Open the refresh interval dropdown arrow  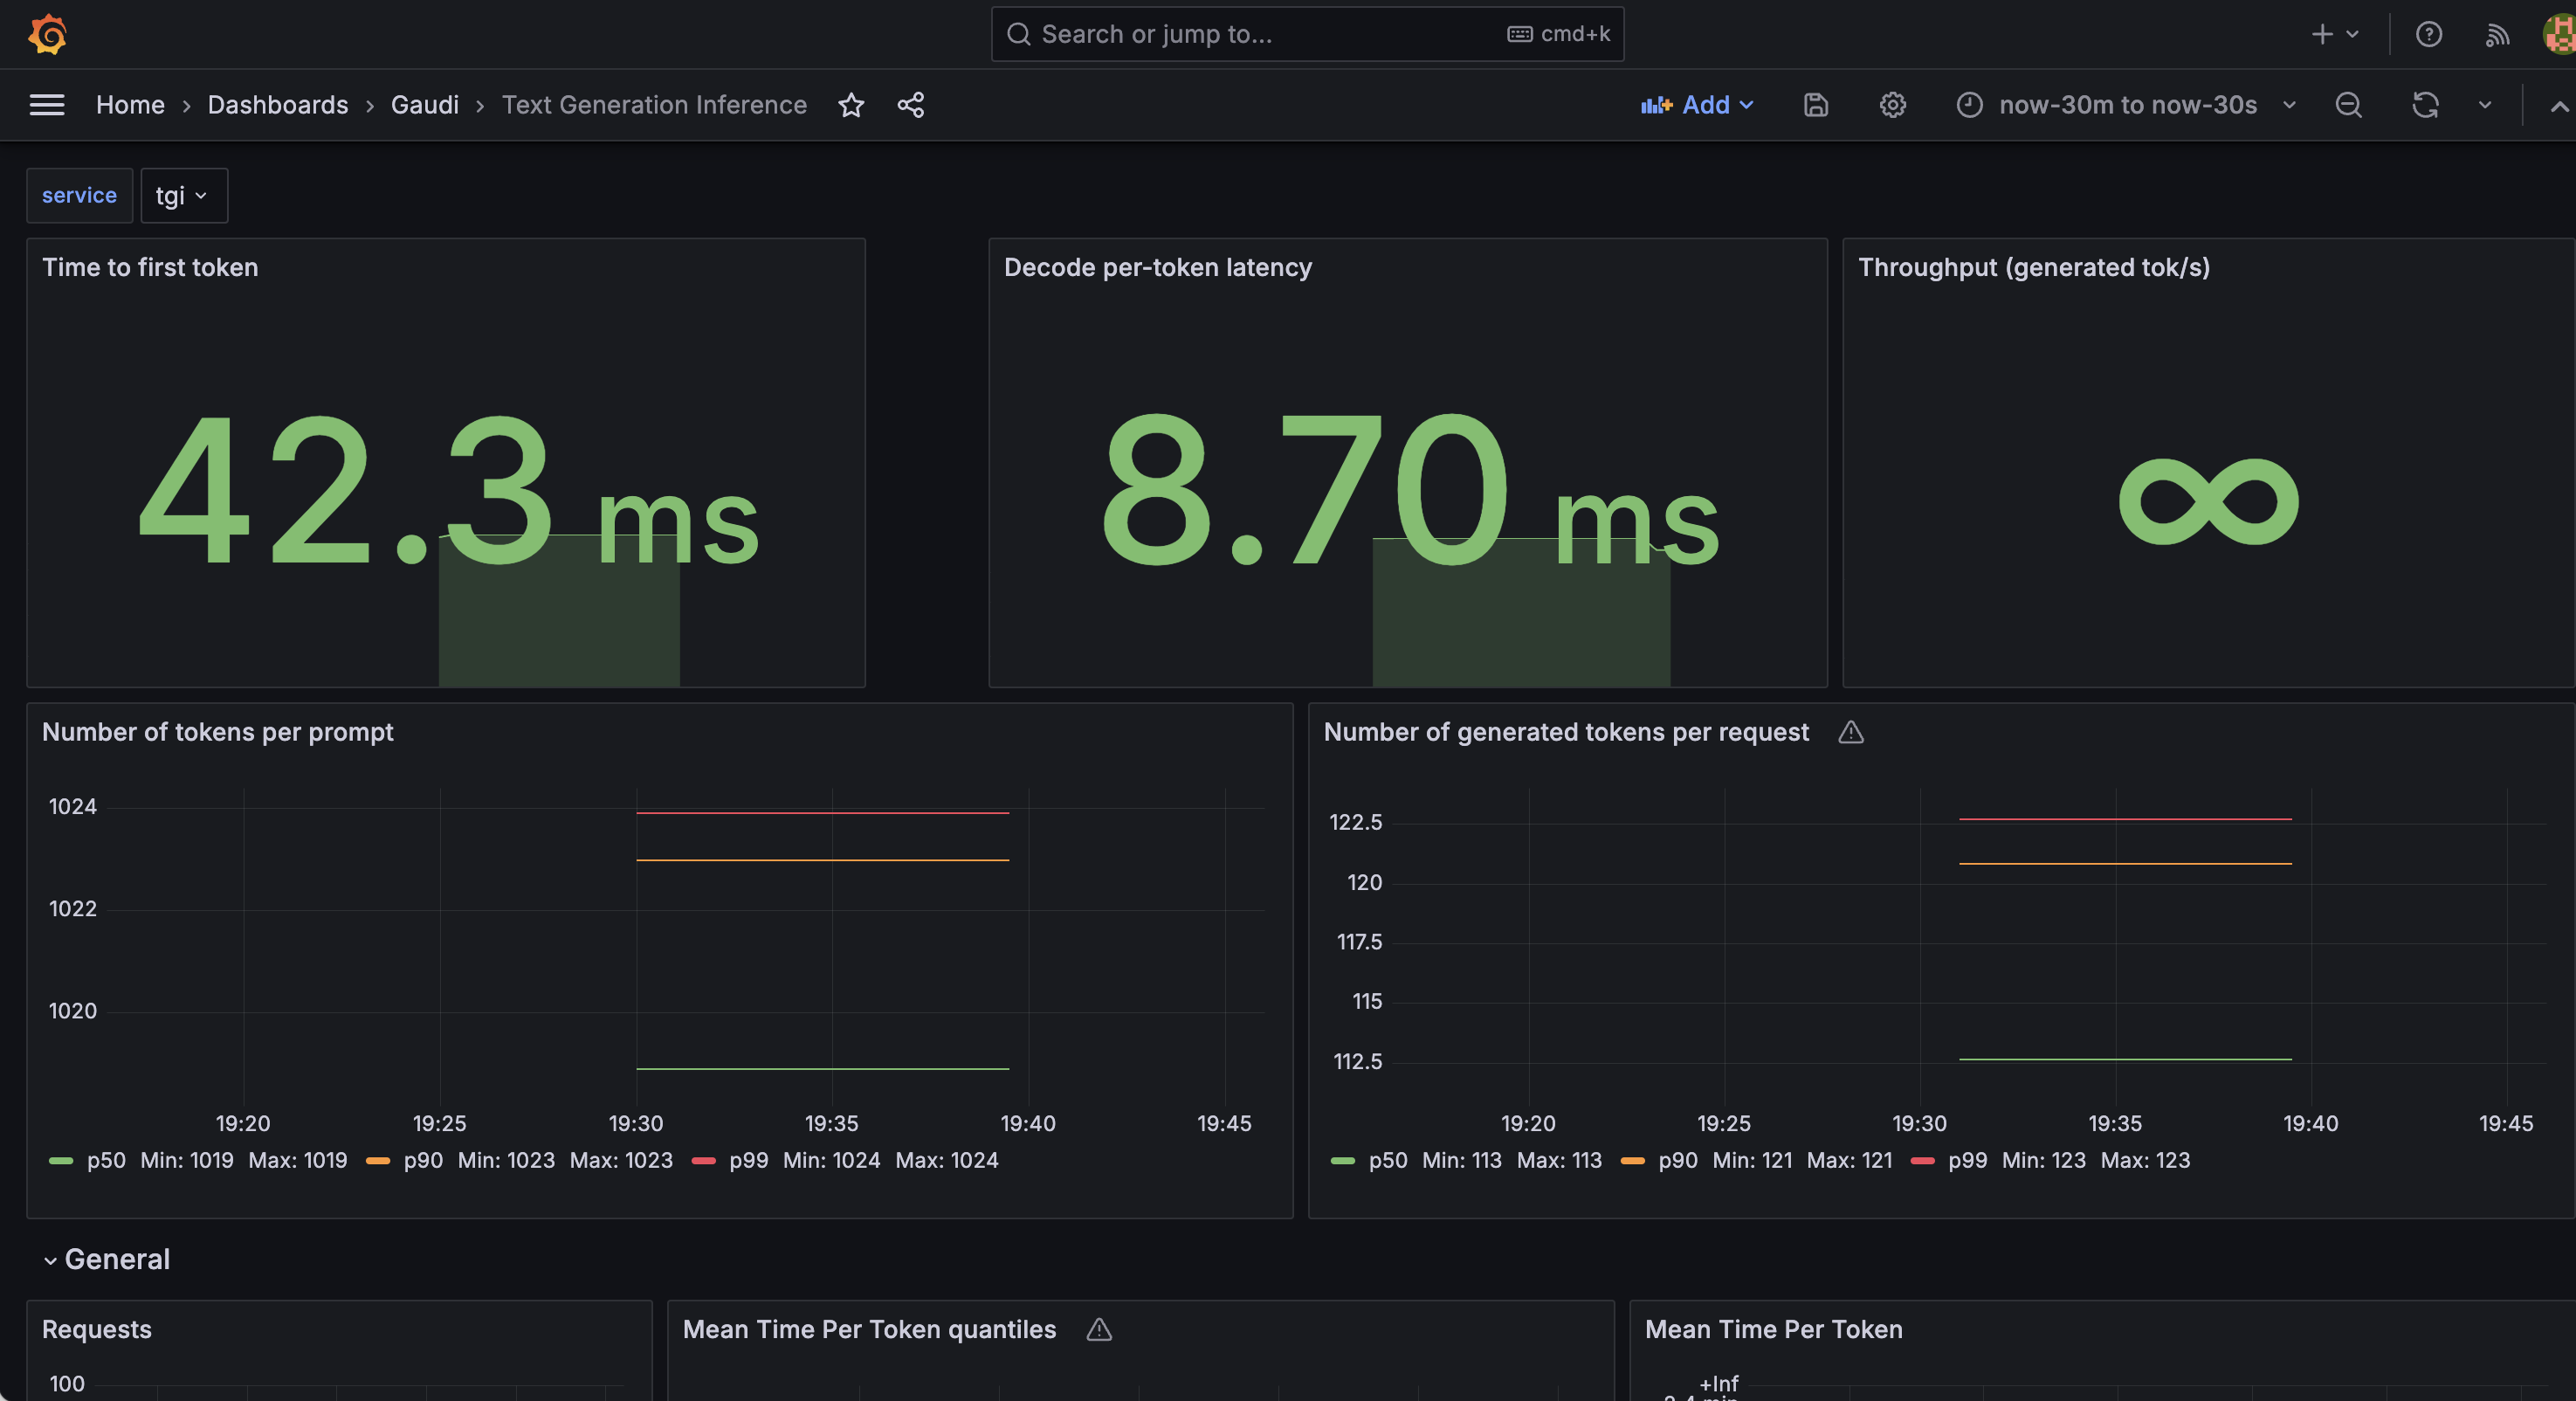[2484, 105]
